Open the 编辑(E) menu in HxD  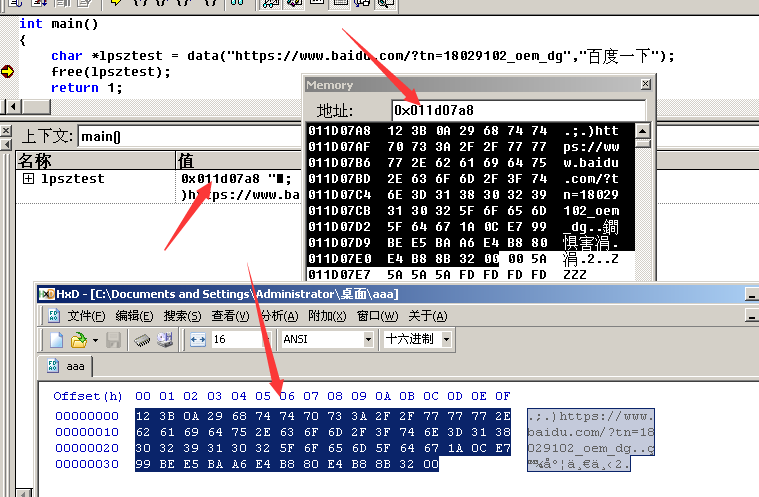coord(134,316)
